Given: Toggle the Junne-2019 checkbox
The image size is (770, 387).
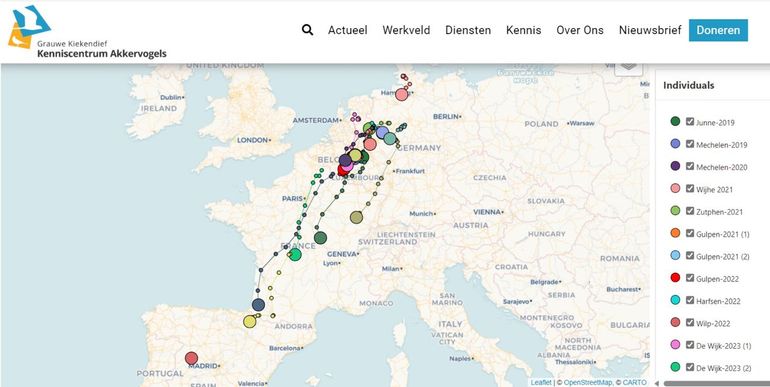Looking at the screenshot, I should coord(690,121).
